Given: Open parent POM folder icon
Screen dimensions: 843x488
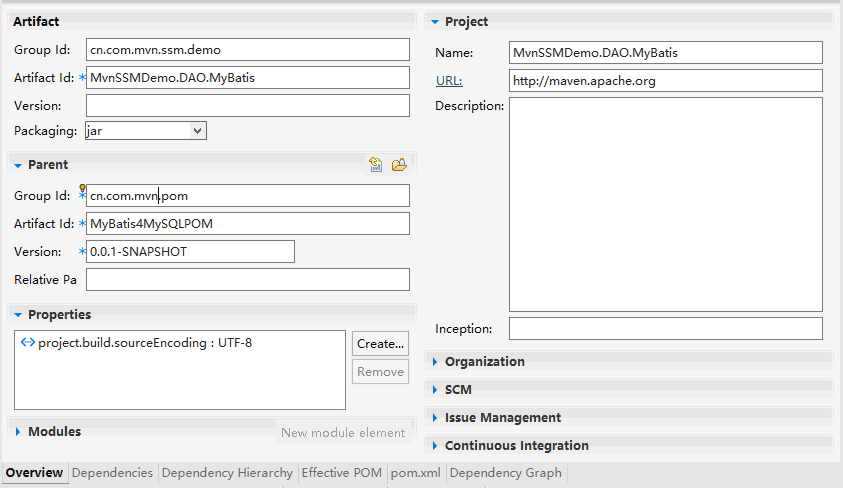Looking at the screenshot, I should pyautogui.click(x=399, y=164).
